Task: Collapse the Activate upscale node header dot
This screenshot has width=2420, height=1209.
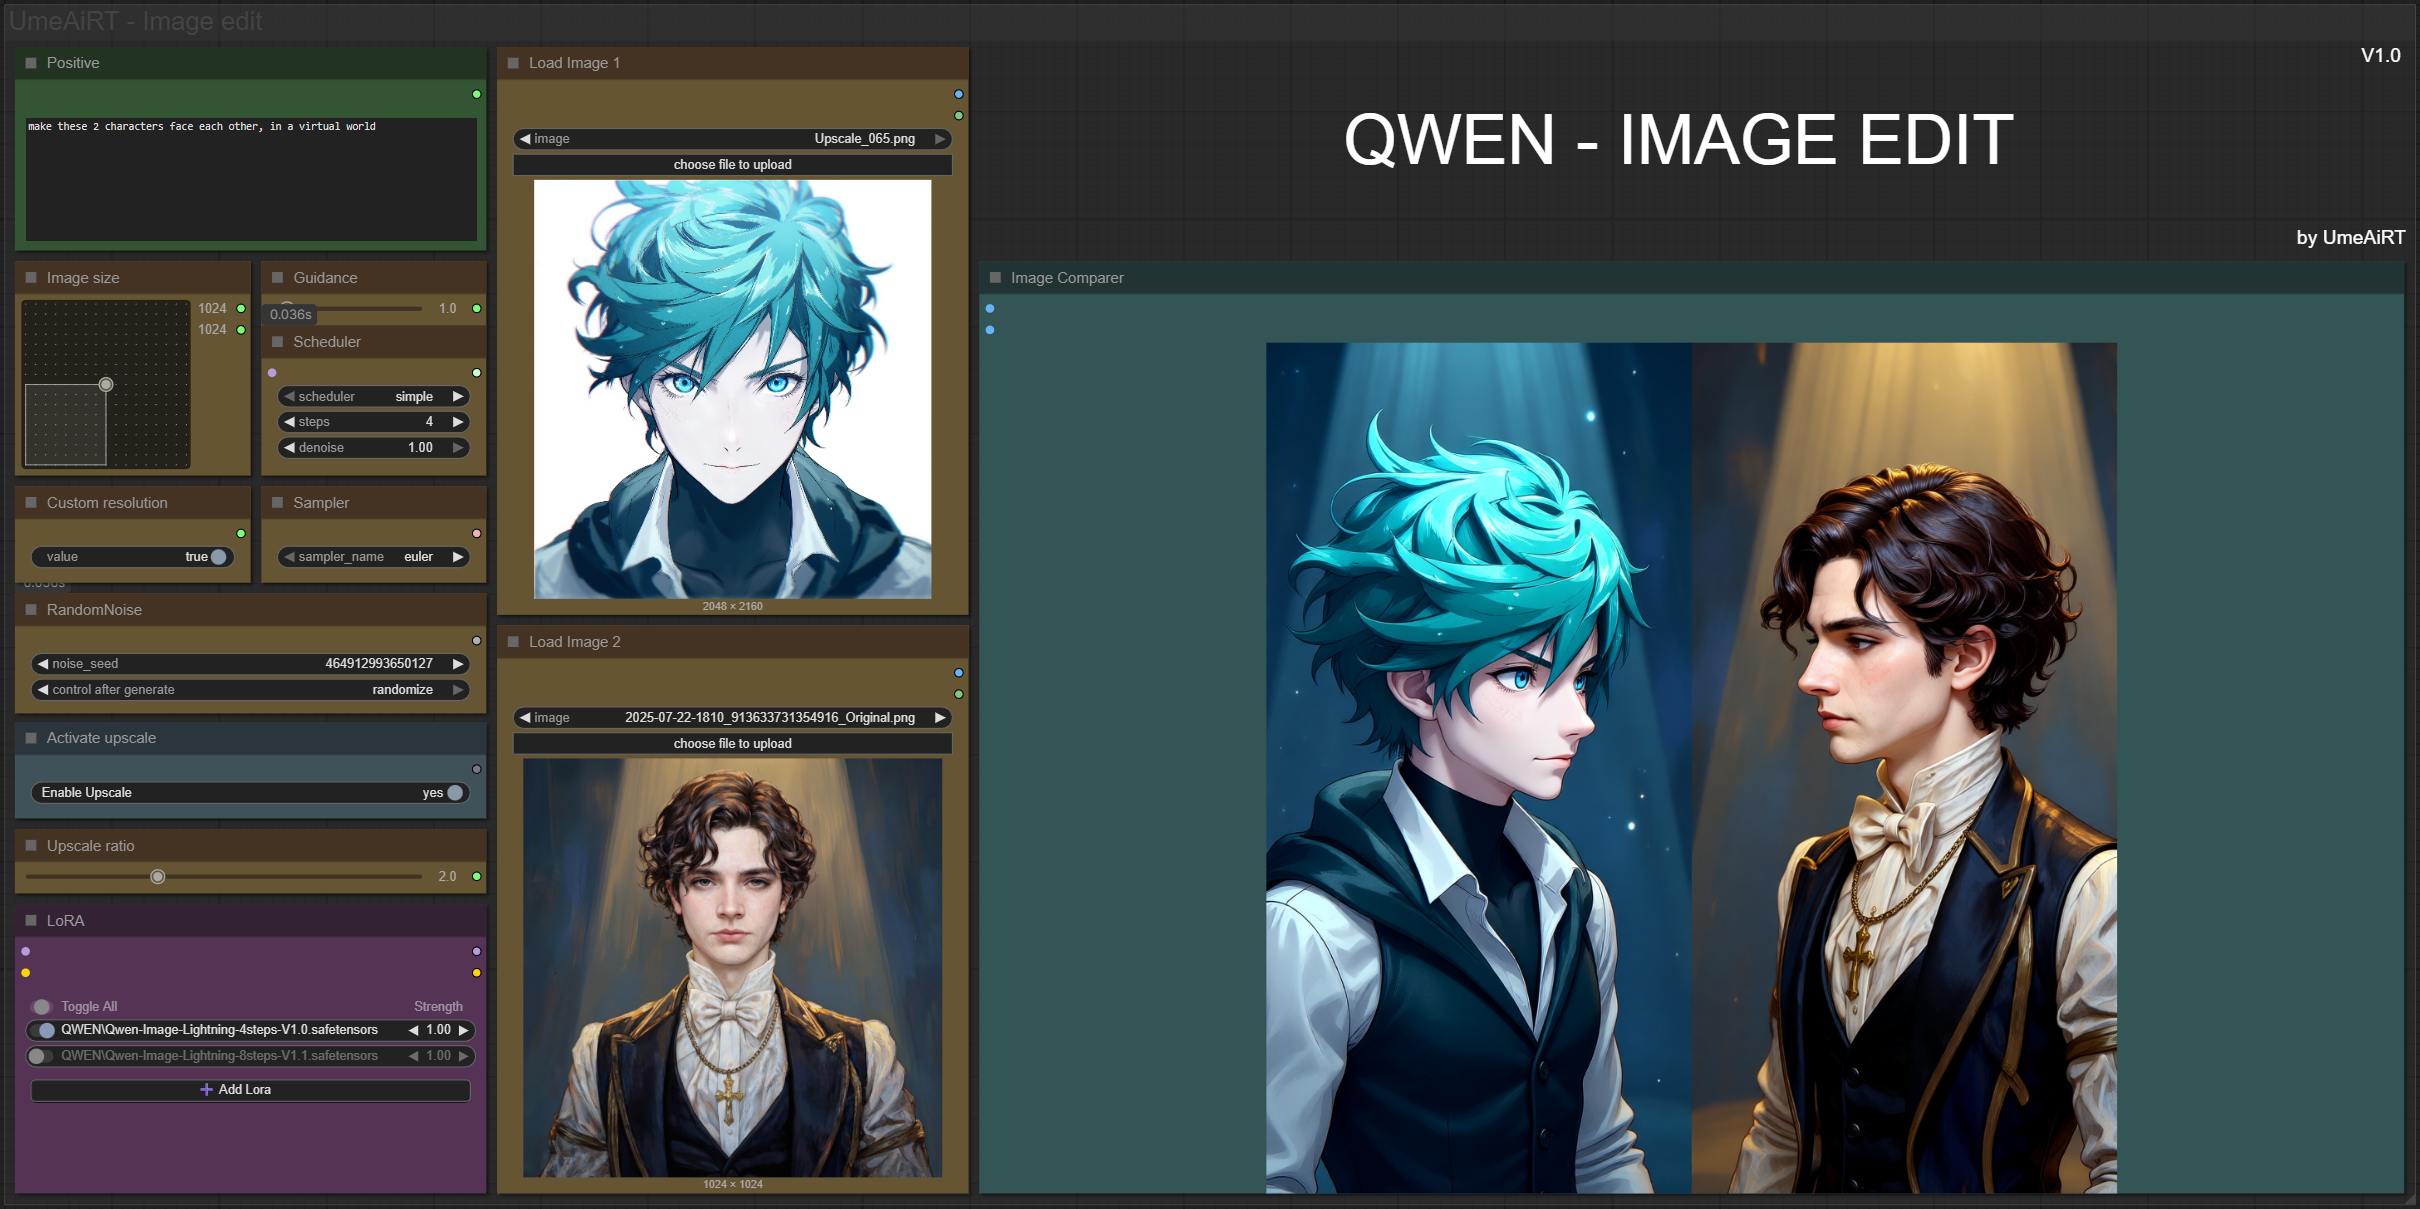Action: 31,738
